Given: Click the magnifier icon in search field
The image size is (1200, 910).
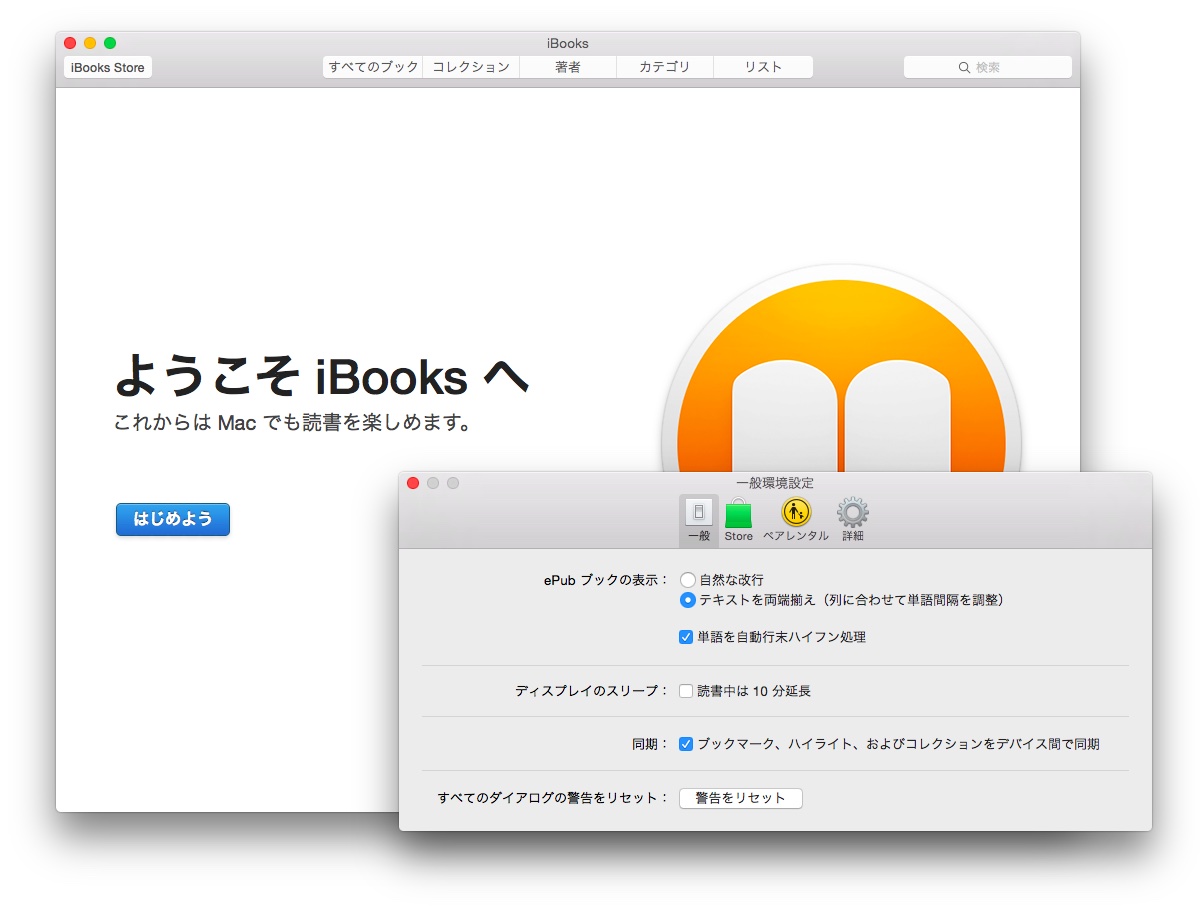Looking at the screenshot, I should [964, 68].
